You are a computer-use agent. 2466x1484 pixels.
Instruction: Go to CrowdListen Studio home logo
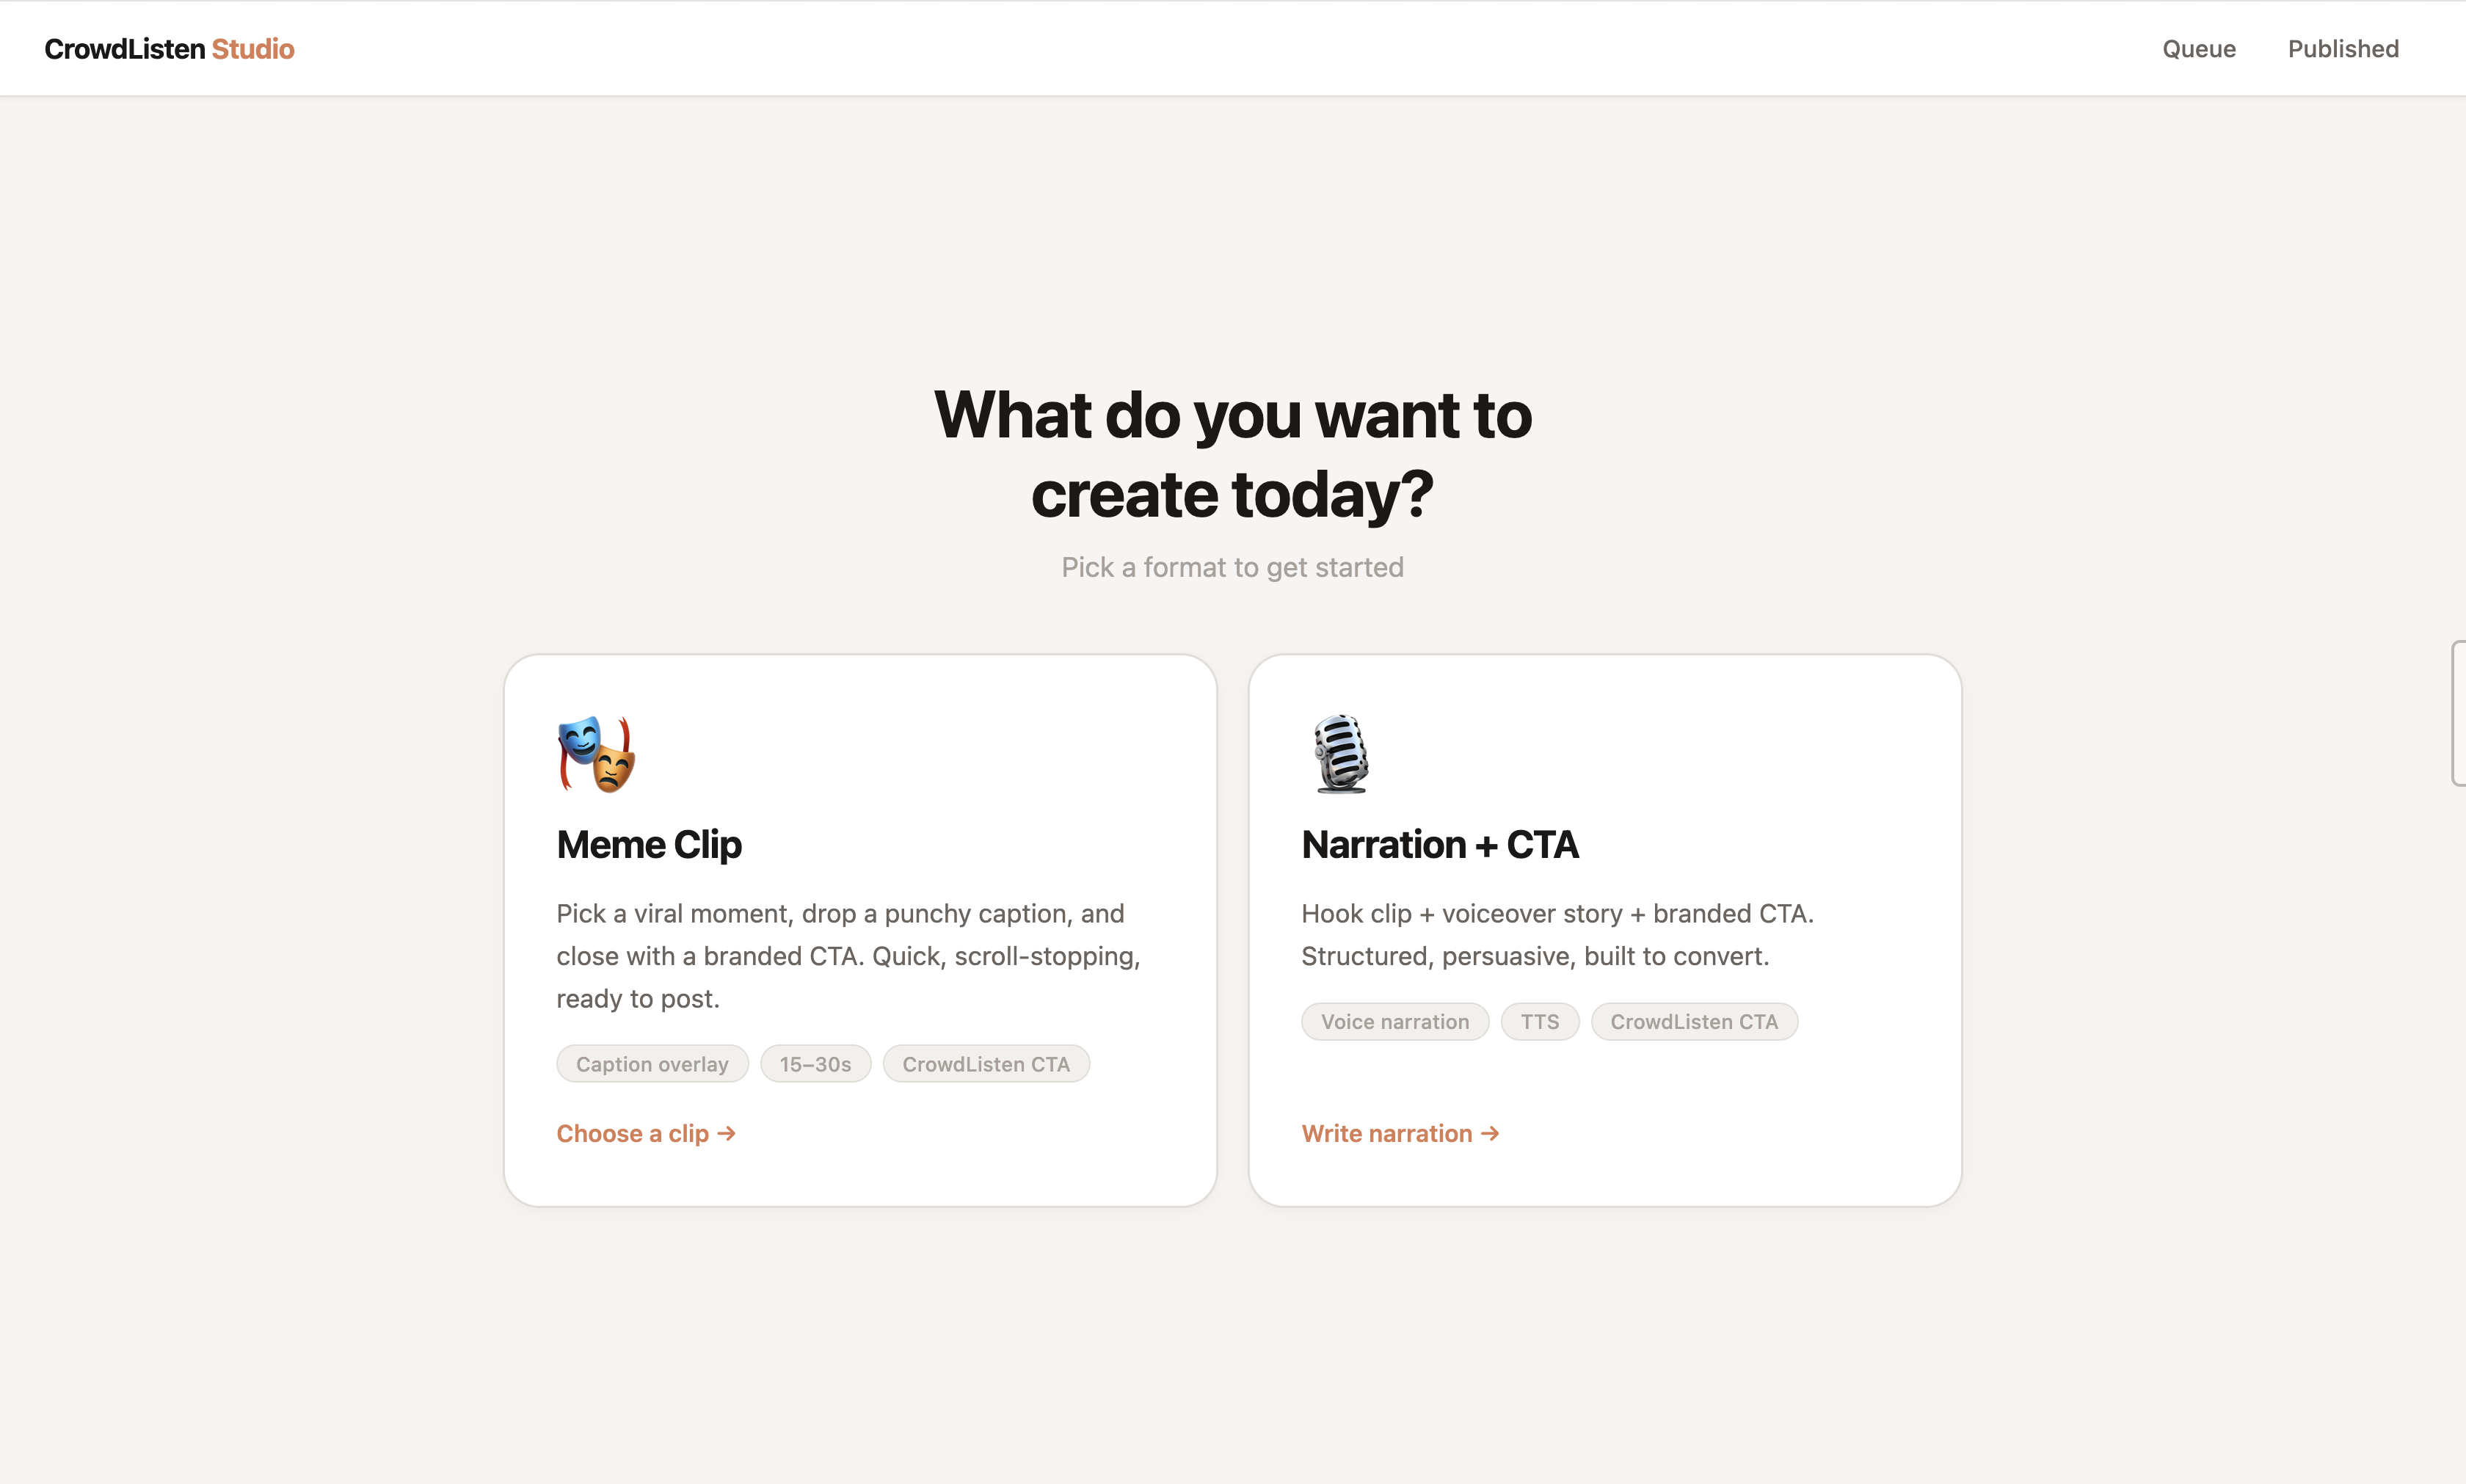point(169,49)
